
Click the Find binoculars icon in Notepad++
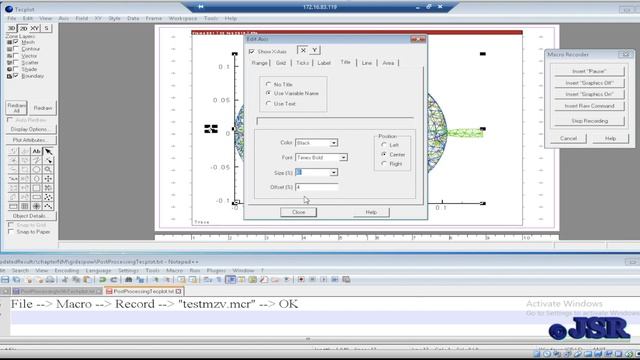(129, 280)
